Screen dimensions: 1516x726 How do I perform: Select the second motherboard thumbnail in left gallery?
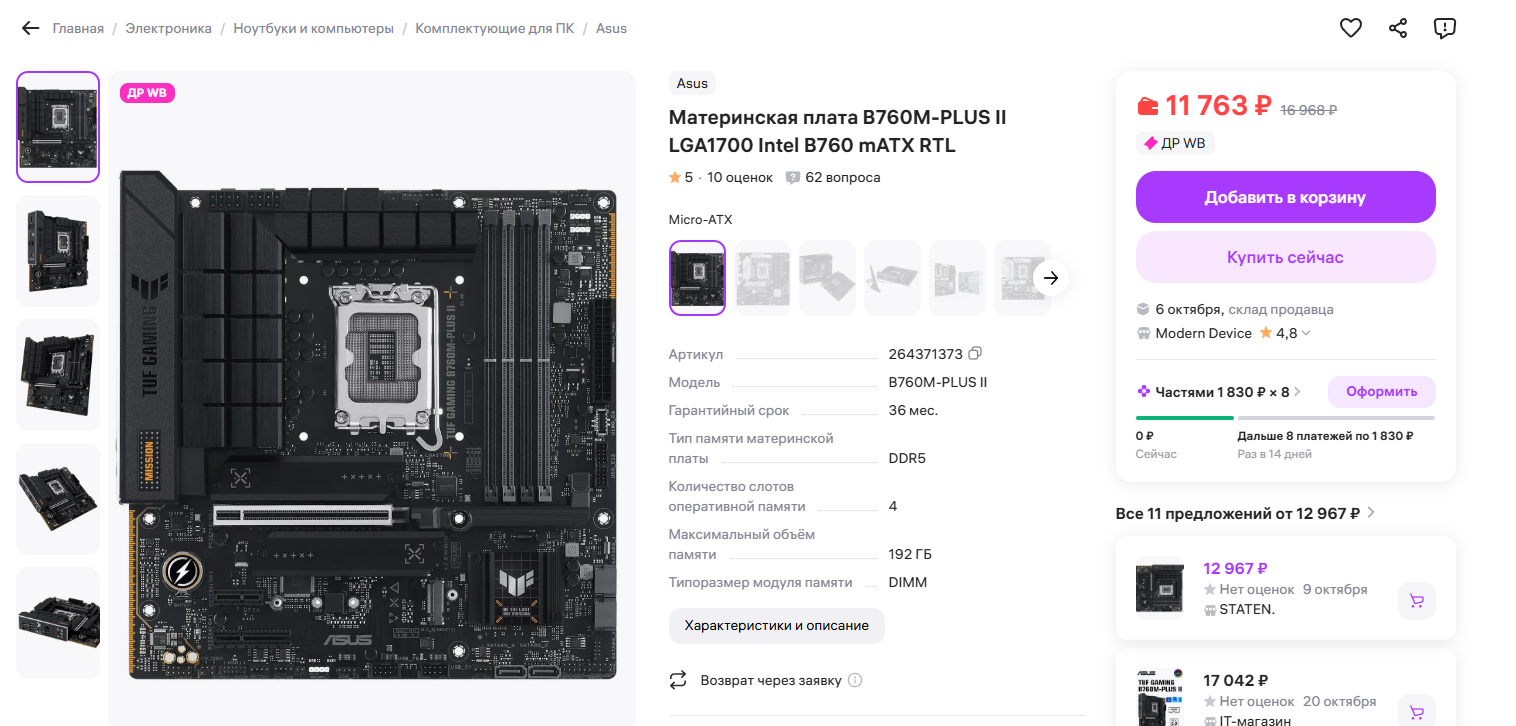pyautogui.click(x=58, y=251)
